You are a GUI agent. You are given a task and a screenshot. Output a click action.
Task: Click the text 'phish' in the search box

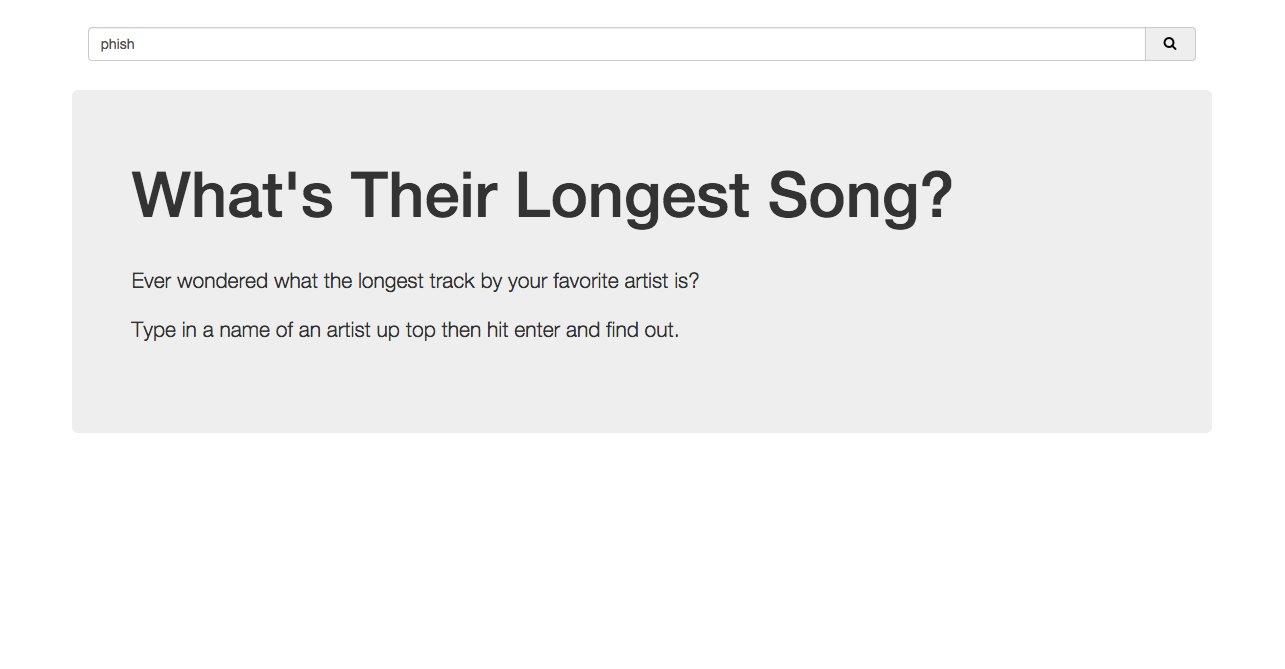tap(117, 44)
